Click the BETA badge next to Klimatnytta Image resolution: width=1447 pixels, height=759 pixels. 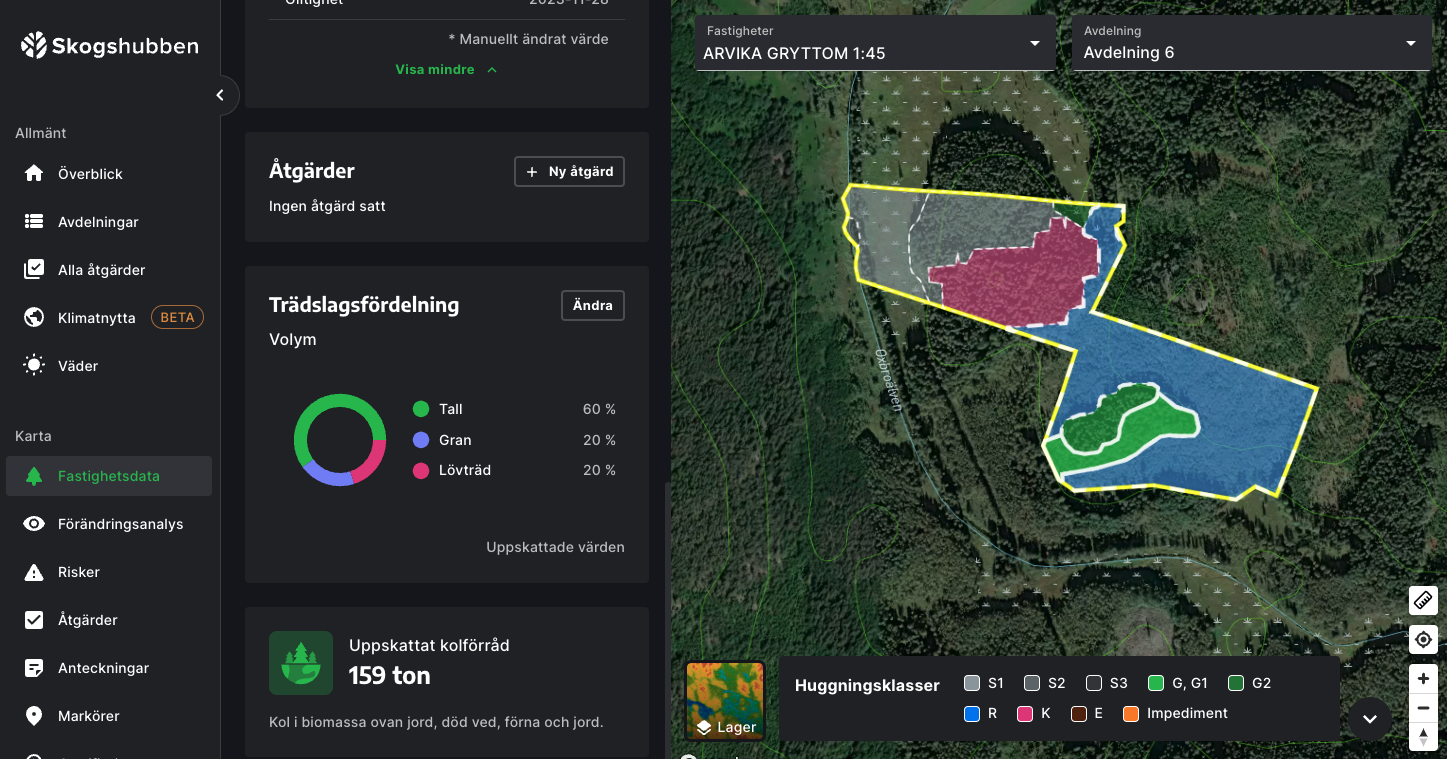click(x=177, y=318)
